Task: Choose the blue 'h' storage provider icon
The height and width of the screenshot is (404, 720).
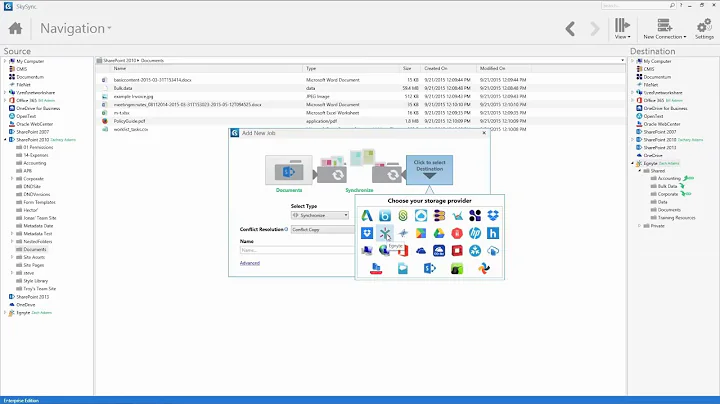Action: pos(493,233)
